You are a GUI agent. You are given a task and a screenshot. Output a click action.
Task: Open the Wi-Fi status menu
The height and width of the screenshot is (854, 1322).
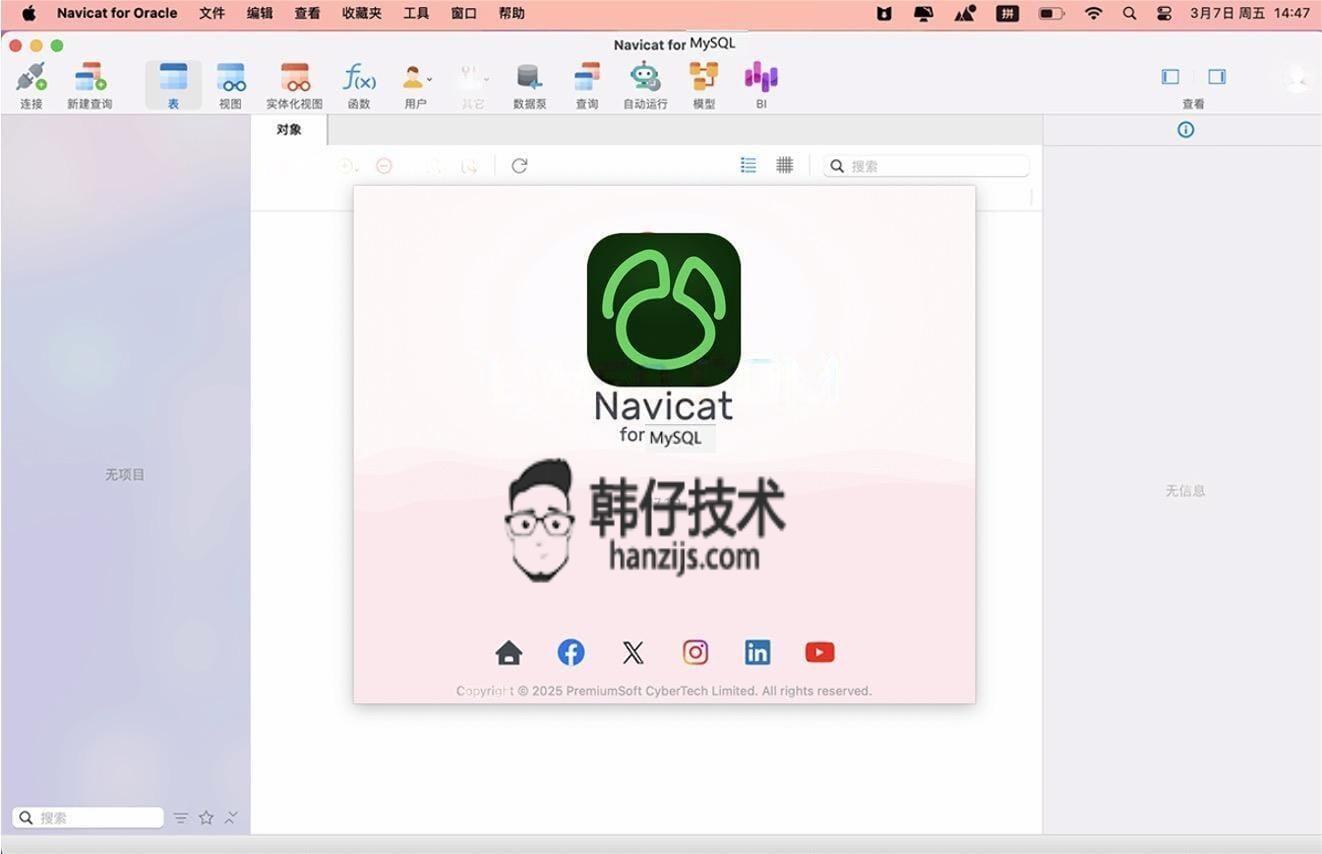pyautogui.click(x=1093, y=14)
